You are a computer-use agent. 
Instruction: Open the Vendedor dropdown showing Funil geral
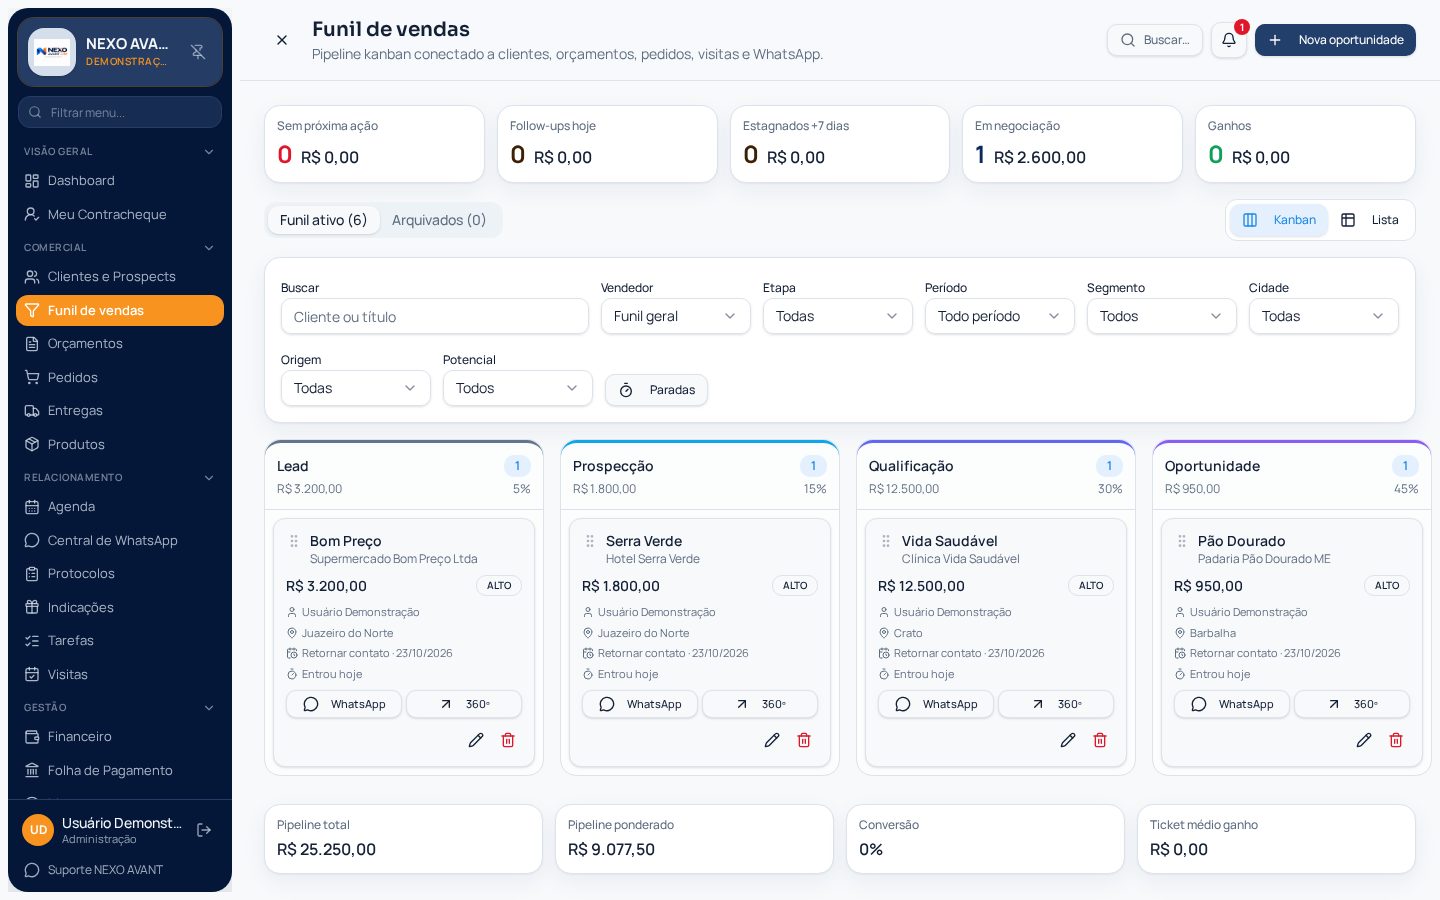click(676, 316)
